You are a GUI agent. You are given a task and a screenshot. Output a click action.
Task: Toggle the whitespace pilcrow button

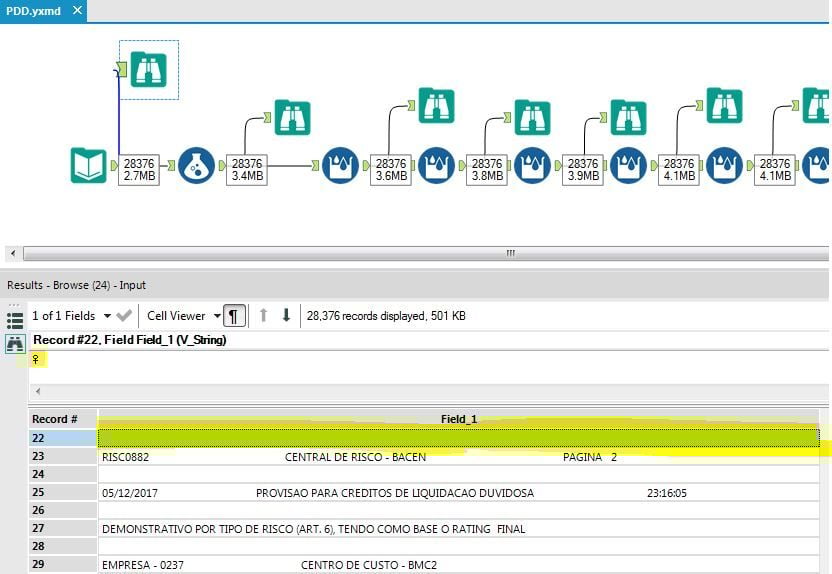click(x=233, y=316)
